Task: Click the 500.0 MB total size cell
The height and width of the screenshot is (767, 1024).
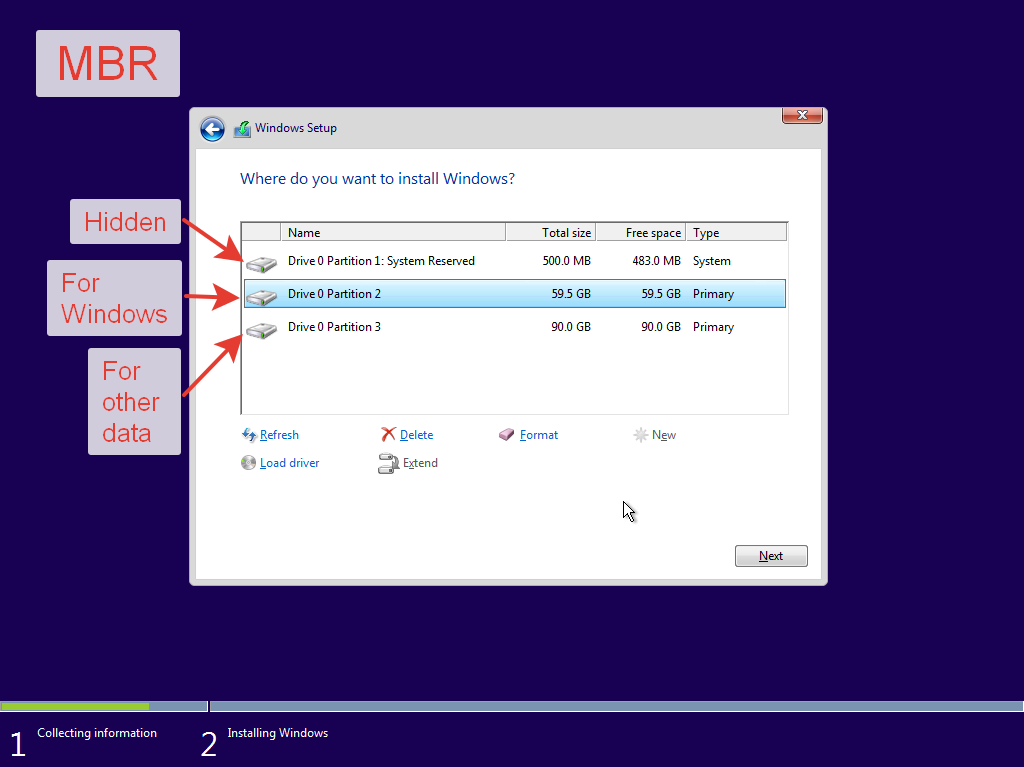Action: (x=566, y=261)
